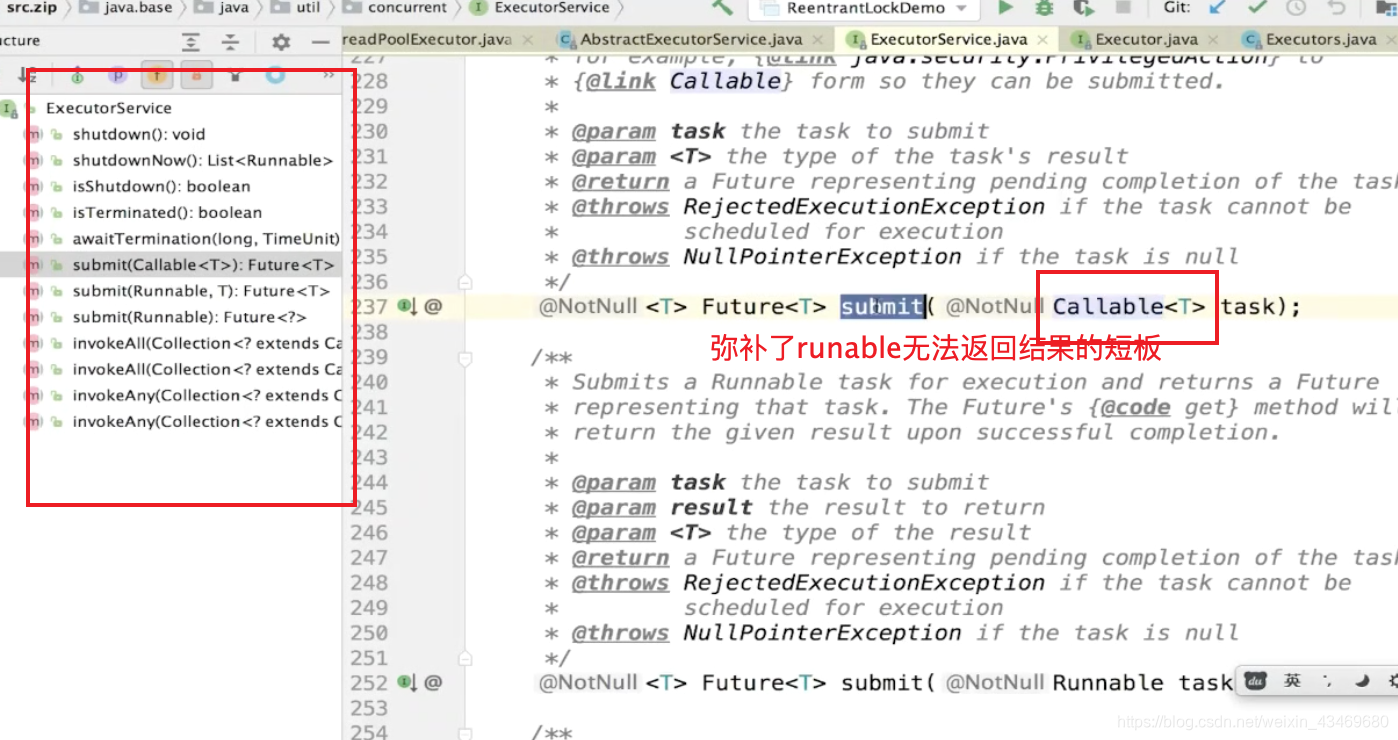Collapse Javadoc fold marker at line 251
The image size is (1398, 740).
465,659
